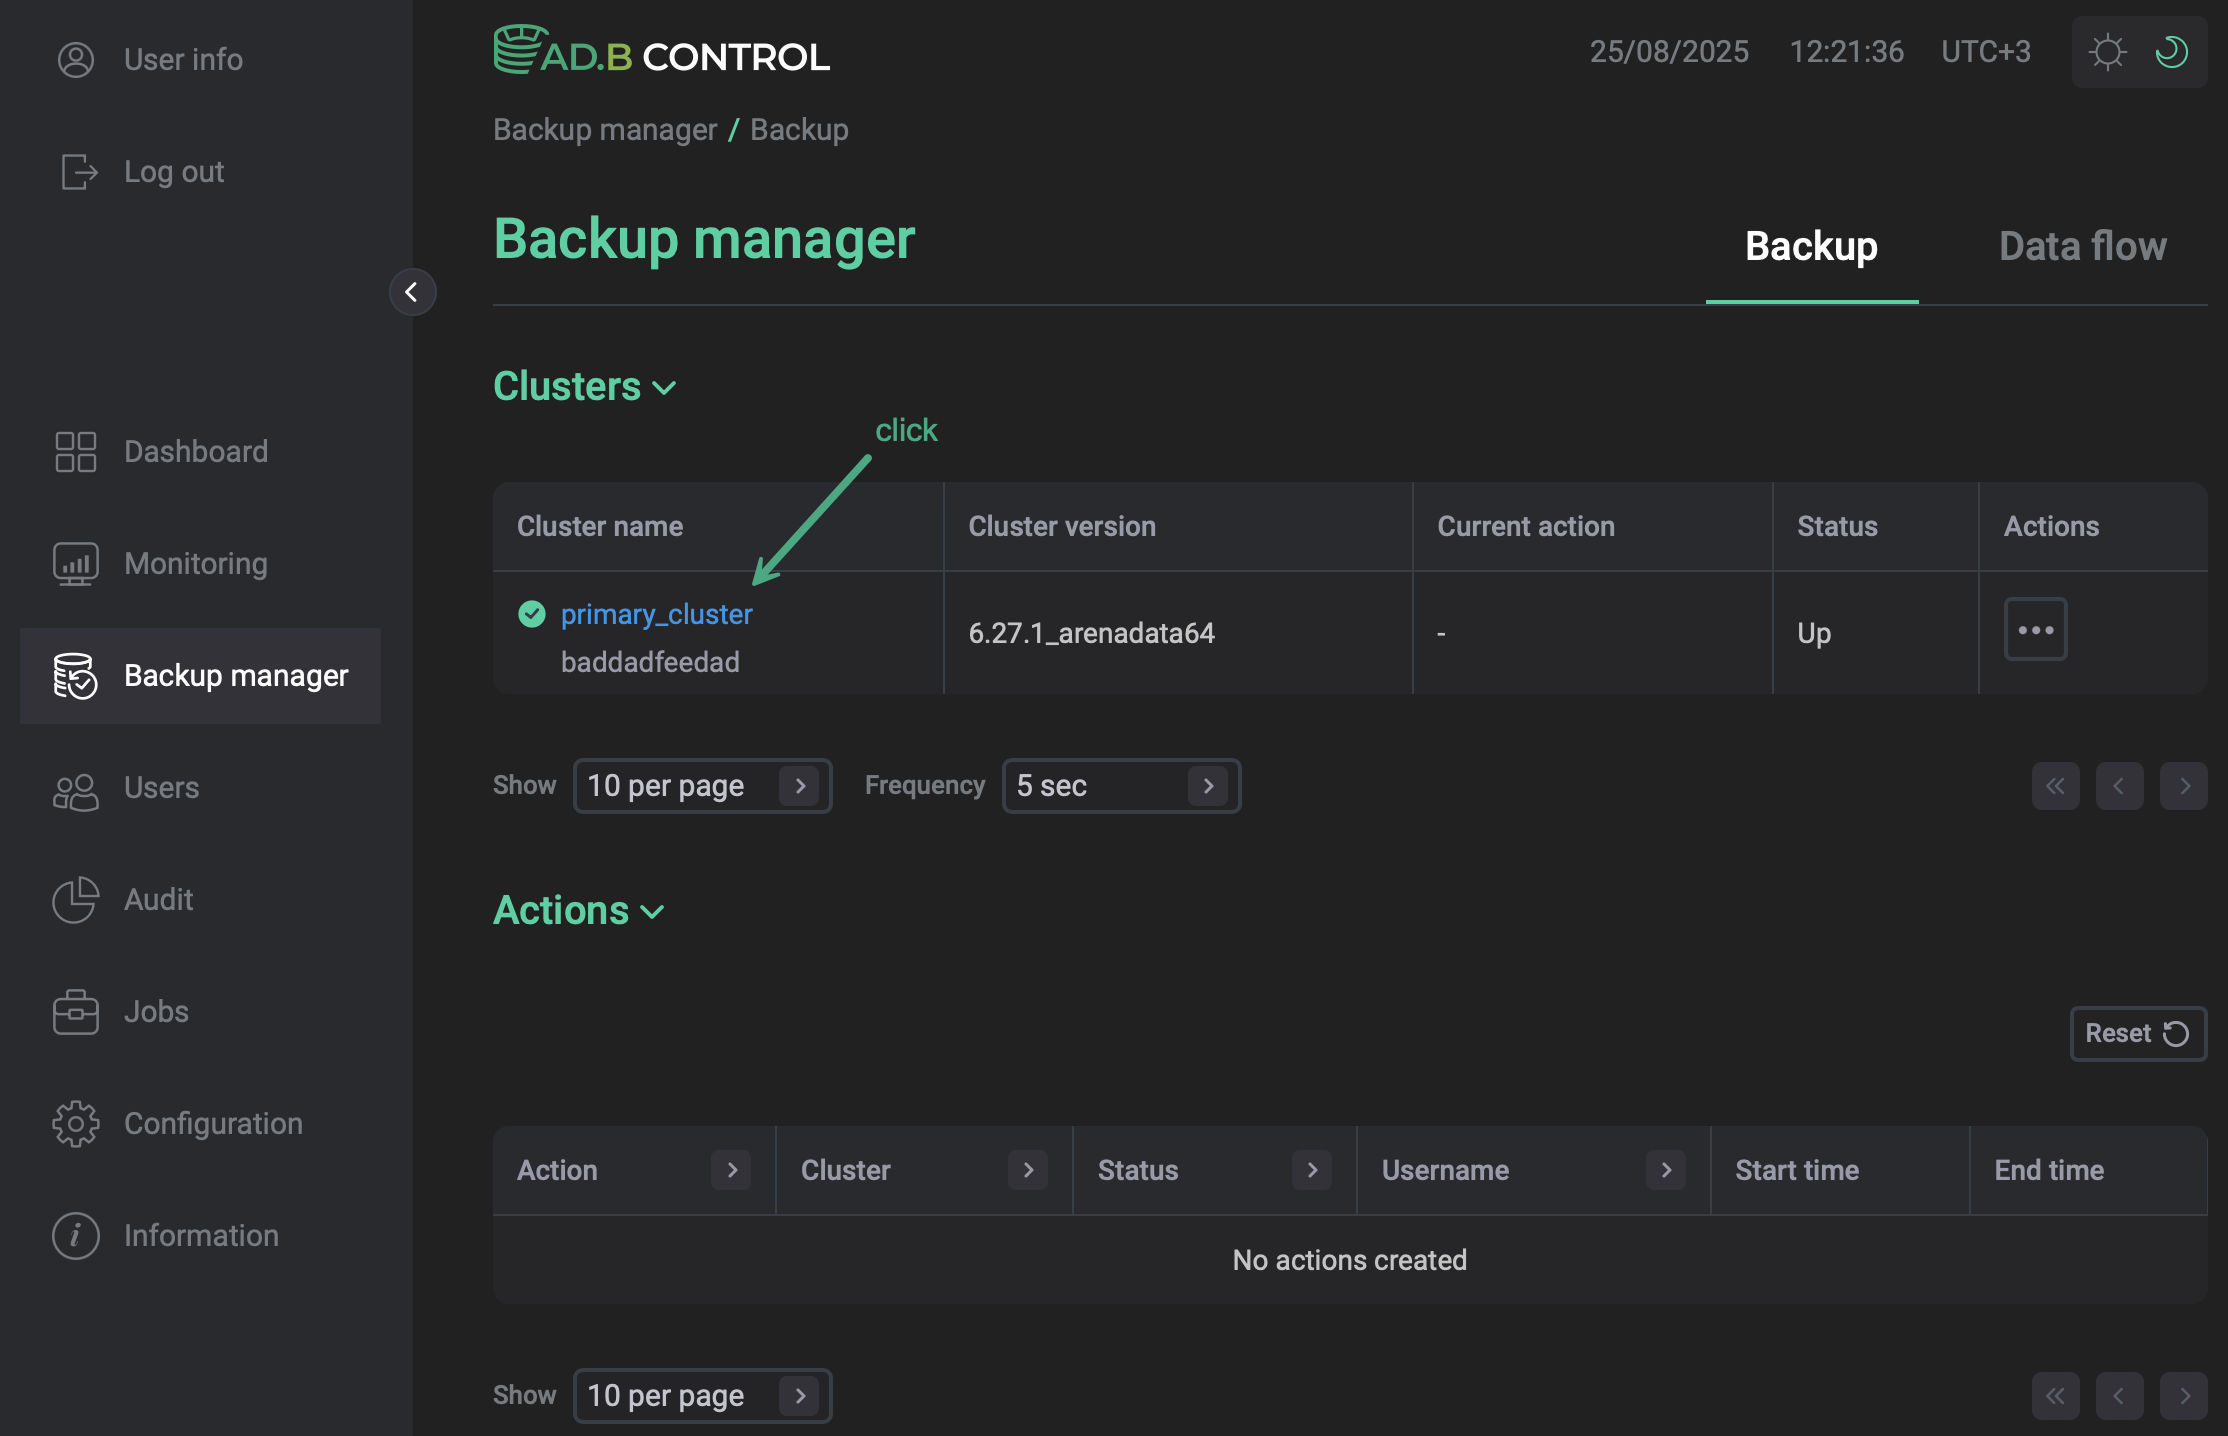The height and width of the screenshot is (1436, 2228).
Task: Collapse the sidebar with the chevron toggle
Action: [413, 292]
